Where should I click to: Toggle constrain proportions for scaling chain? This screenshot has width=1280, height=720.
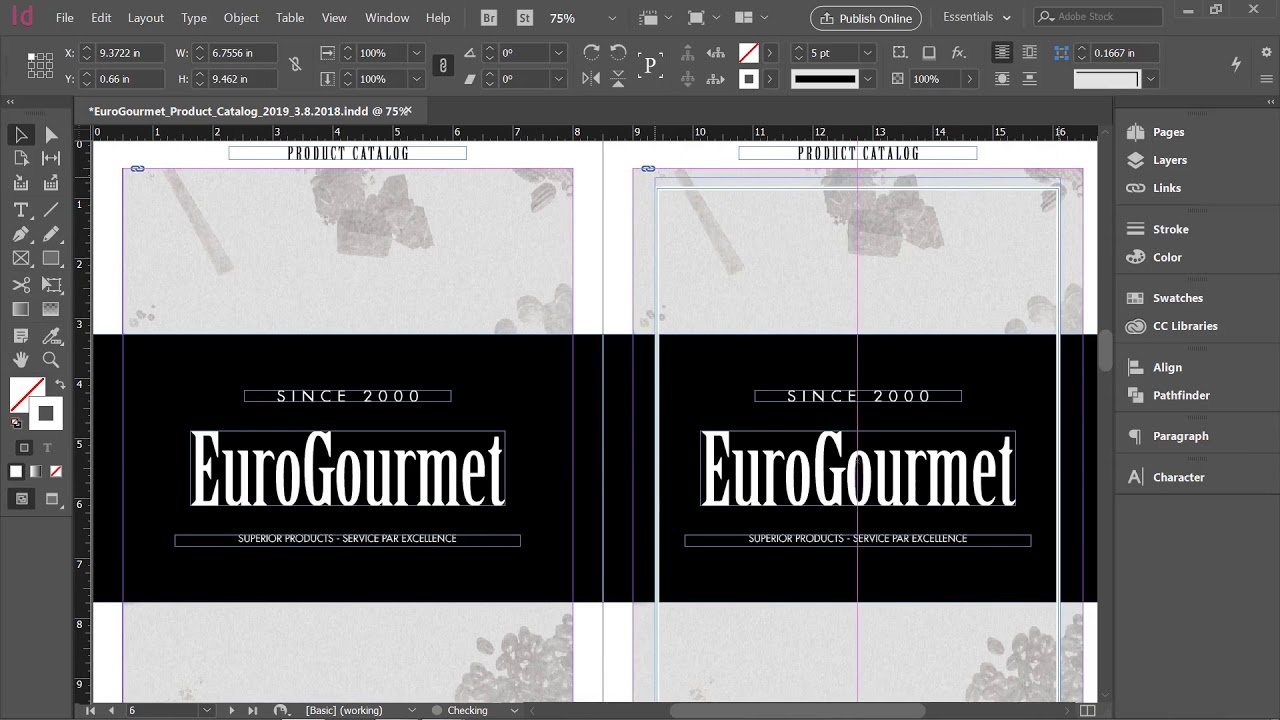[x=443, y=65]
